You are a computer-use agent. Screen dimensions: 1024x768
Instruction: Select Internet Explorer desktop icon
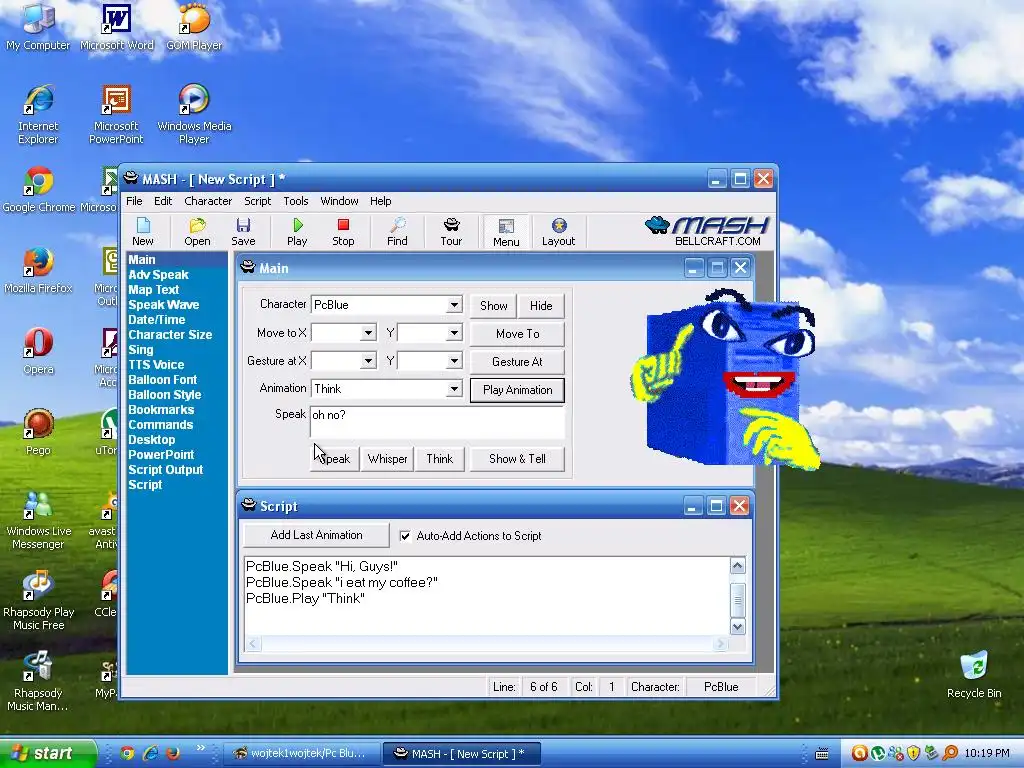tap(38, 115)
